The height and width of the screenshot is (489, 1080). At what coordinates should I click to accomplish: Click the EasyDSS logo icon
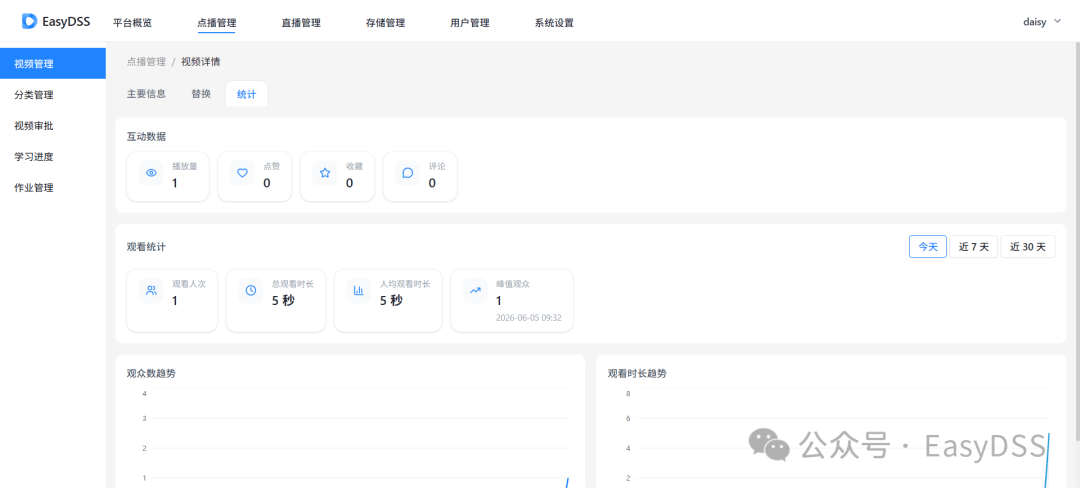29,21
